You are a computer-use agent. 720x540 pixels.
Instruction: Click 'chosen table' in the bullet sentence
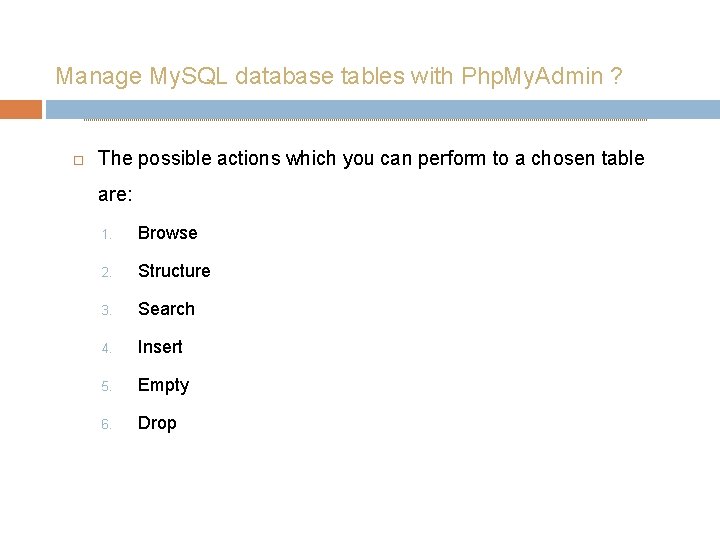[x=588, y=158]
